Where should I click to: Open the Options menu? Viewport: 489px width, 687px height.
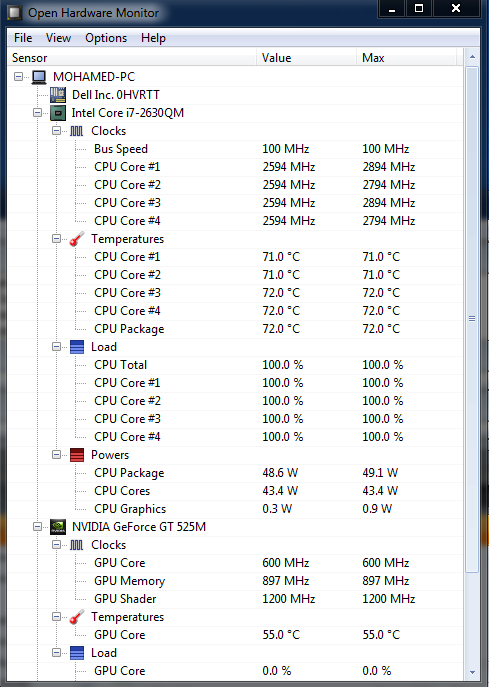click(x=106, y=38)
